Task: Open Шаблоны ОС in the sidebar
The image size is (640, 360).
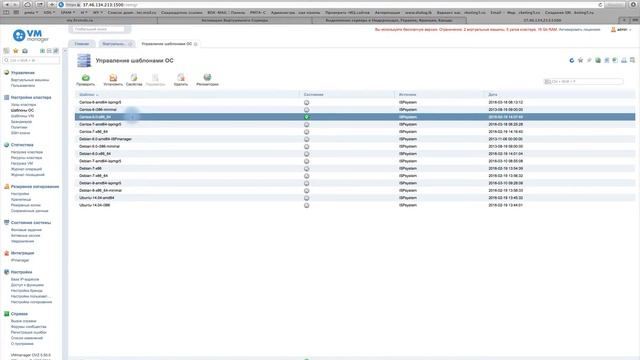Action: pos(22,110)
